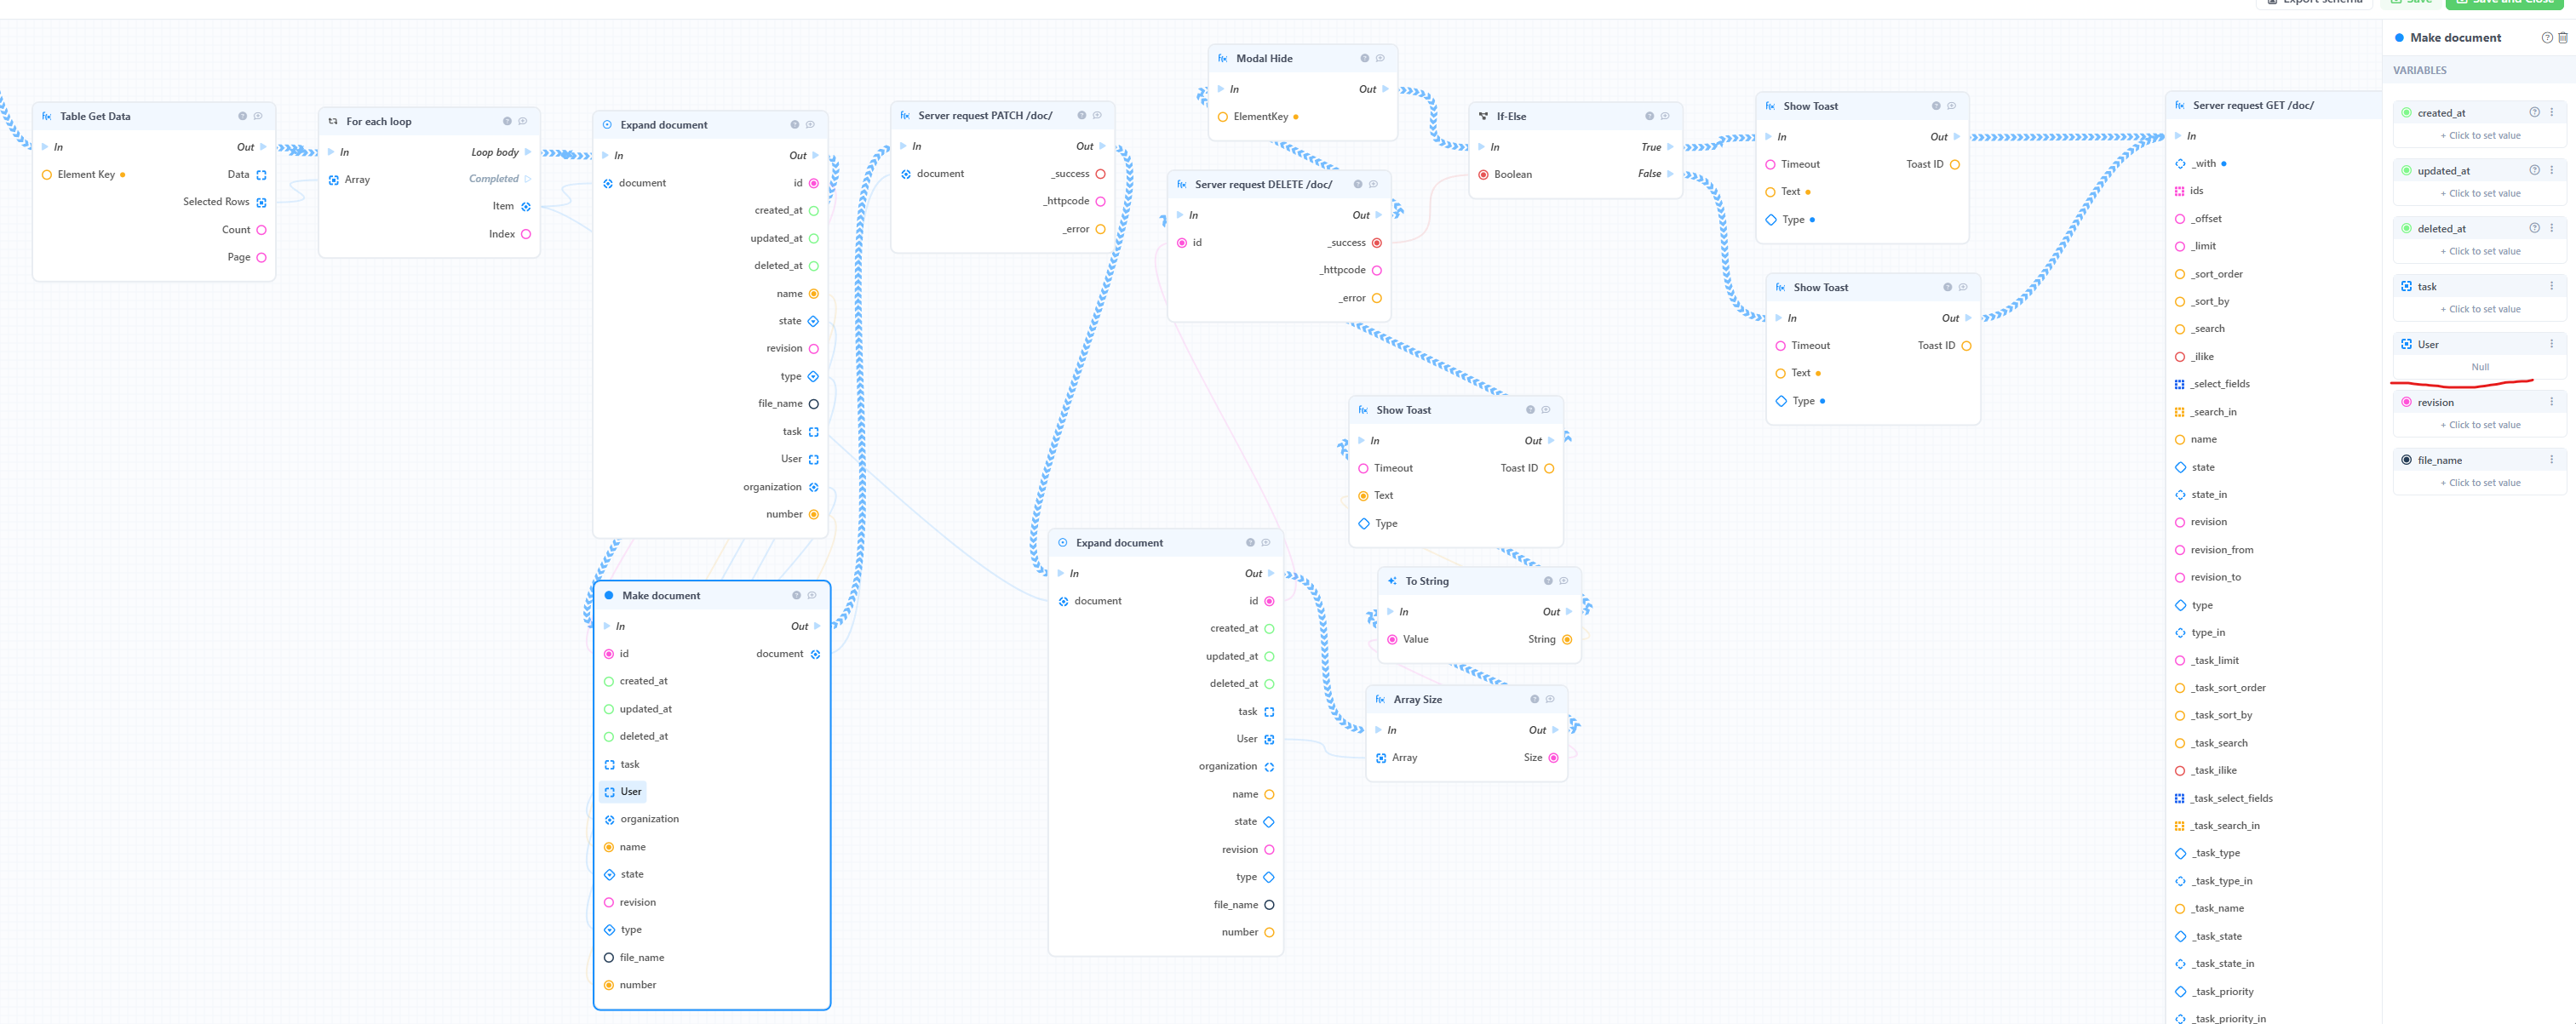Set value for task variable
The height and width of the screenshot is (1024, 2576).
(2480, 310)
